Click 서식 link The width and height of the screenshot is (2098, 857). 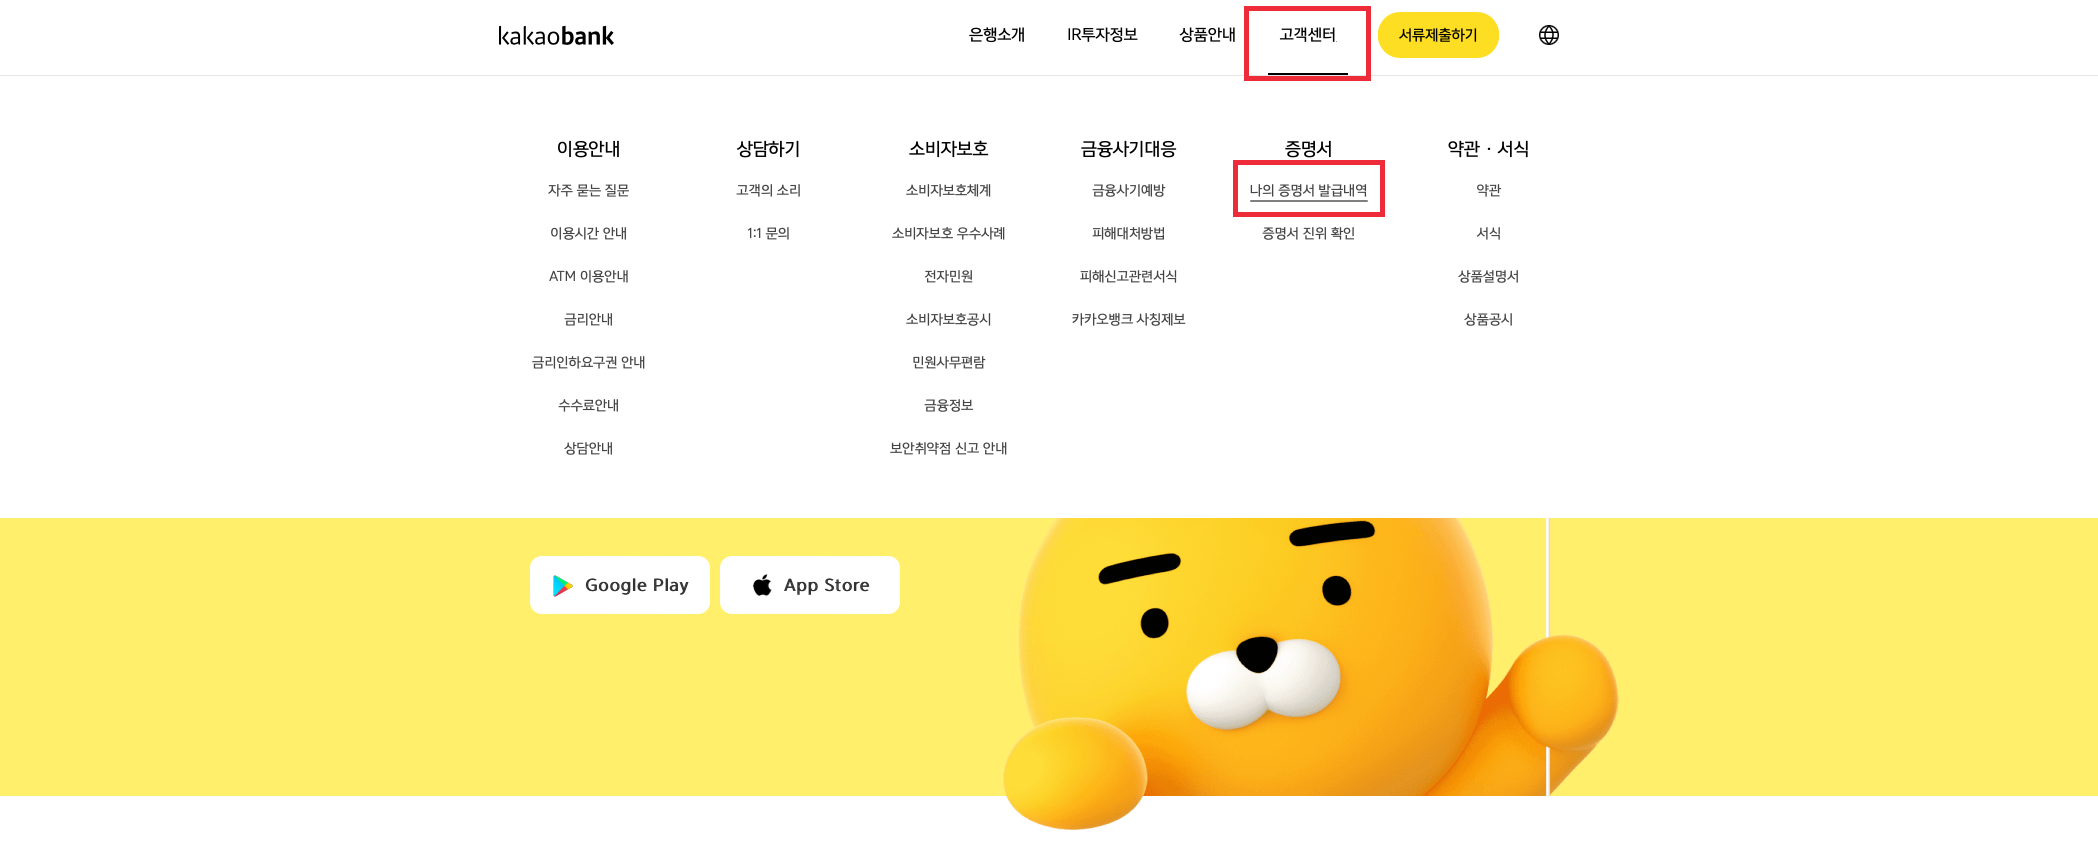[x=1489, y=233]
